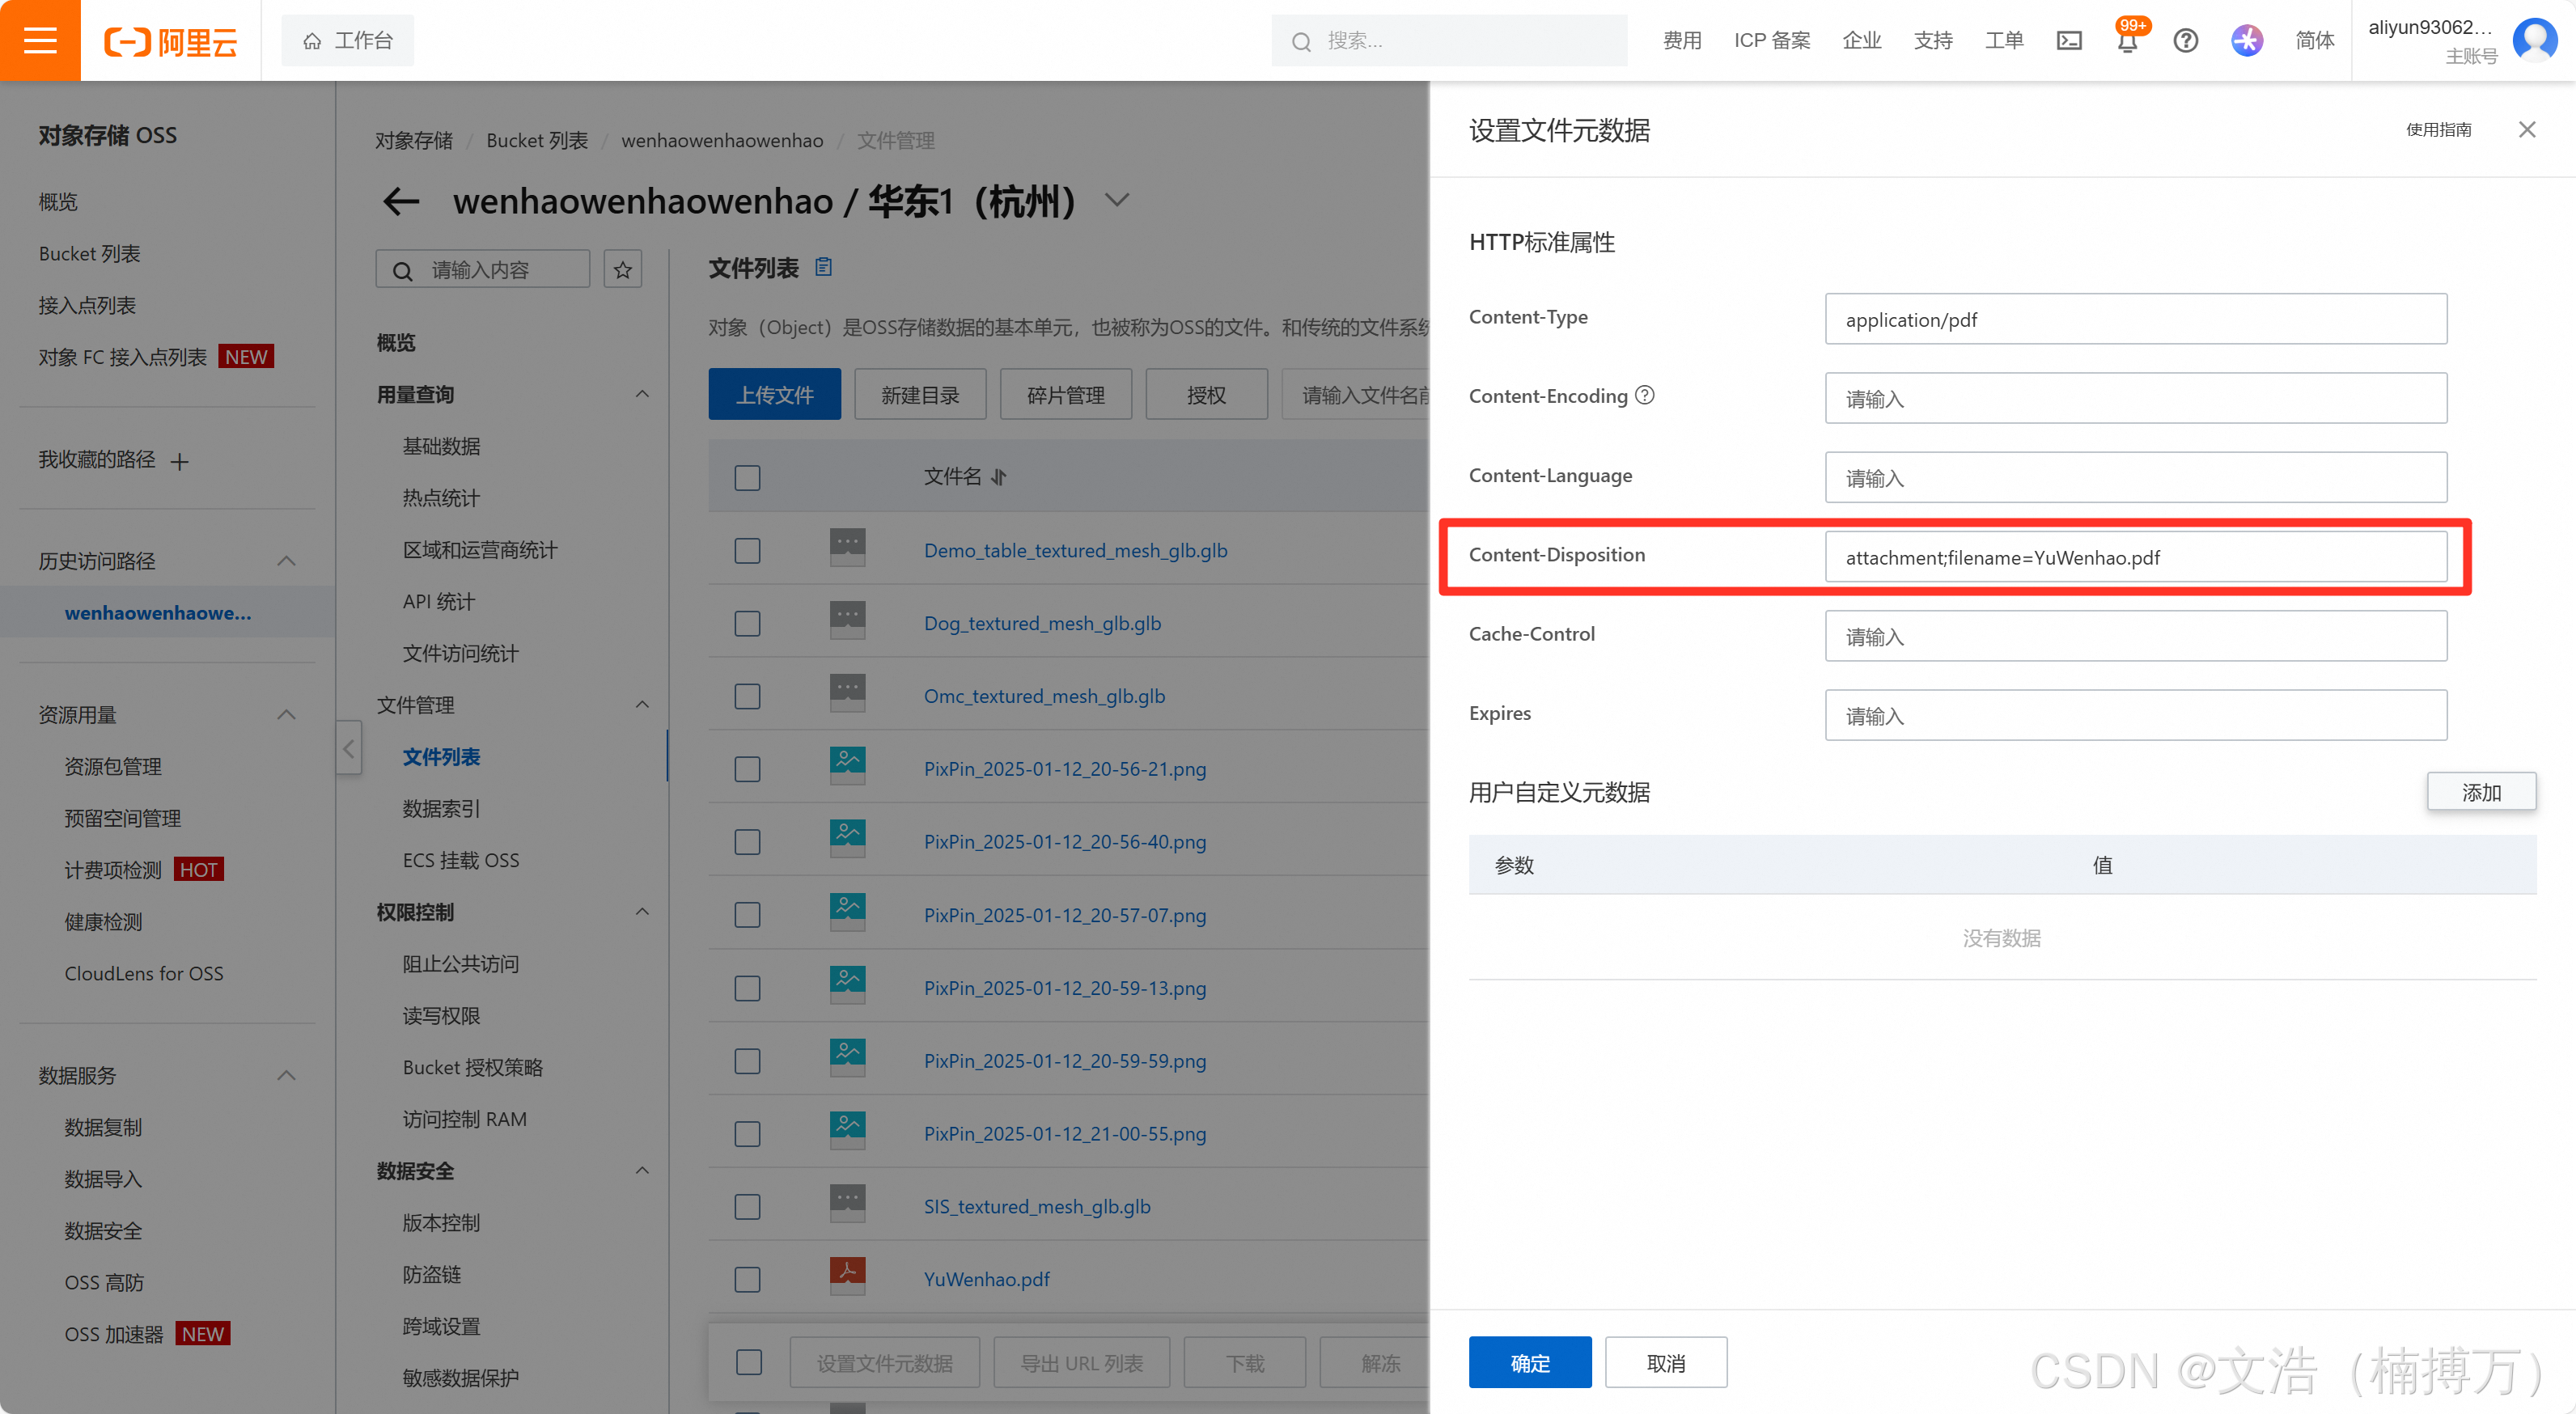Click the file list document icon

click(x=824, y=267)
